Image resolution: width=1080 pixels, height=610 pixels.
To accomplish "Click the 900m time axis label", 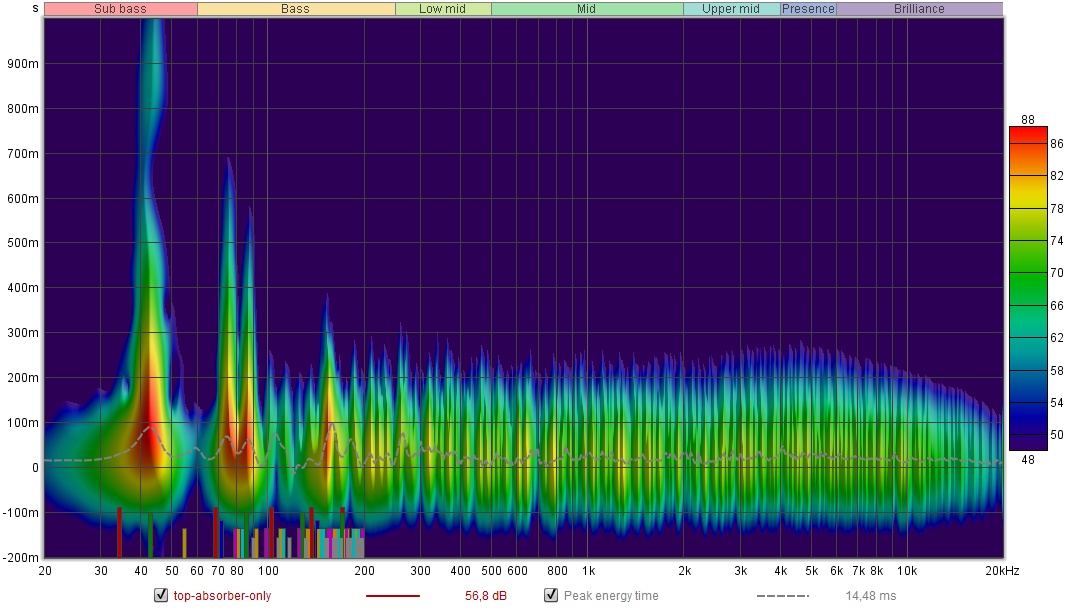I will click(x=24, y=63).
